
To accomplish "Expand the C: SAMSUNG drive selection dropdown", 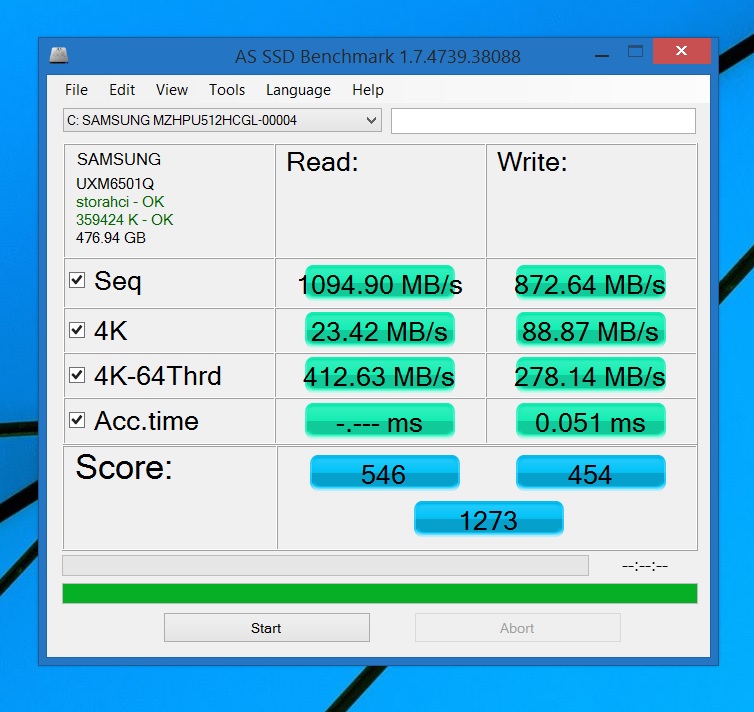I will 222,120.
